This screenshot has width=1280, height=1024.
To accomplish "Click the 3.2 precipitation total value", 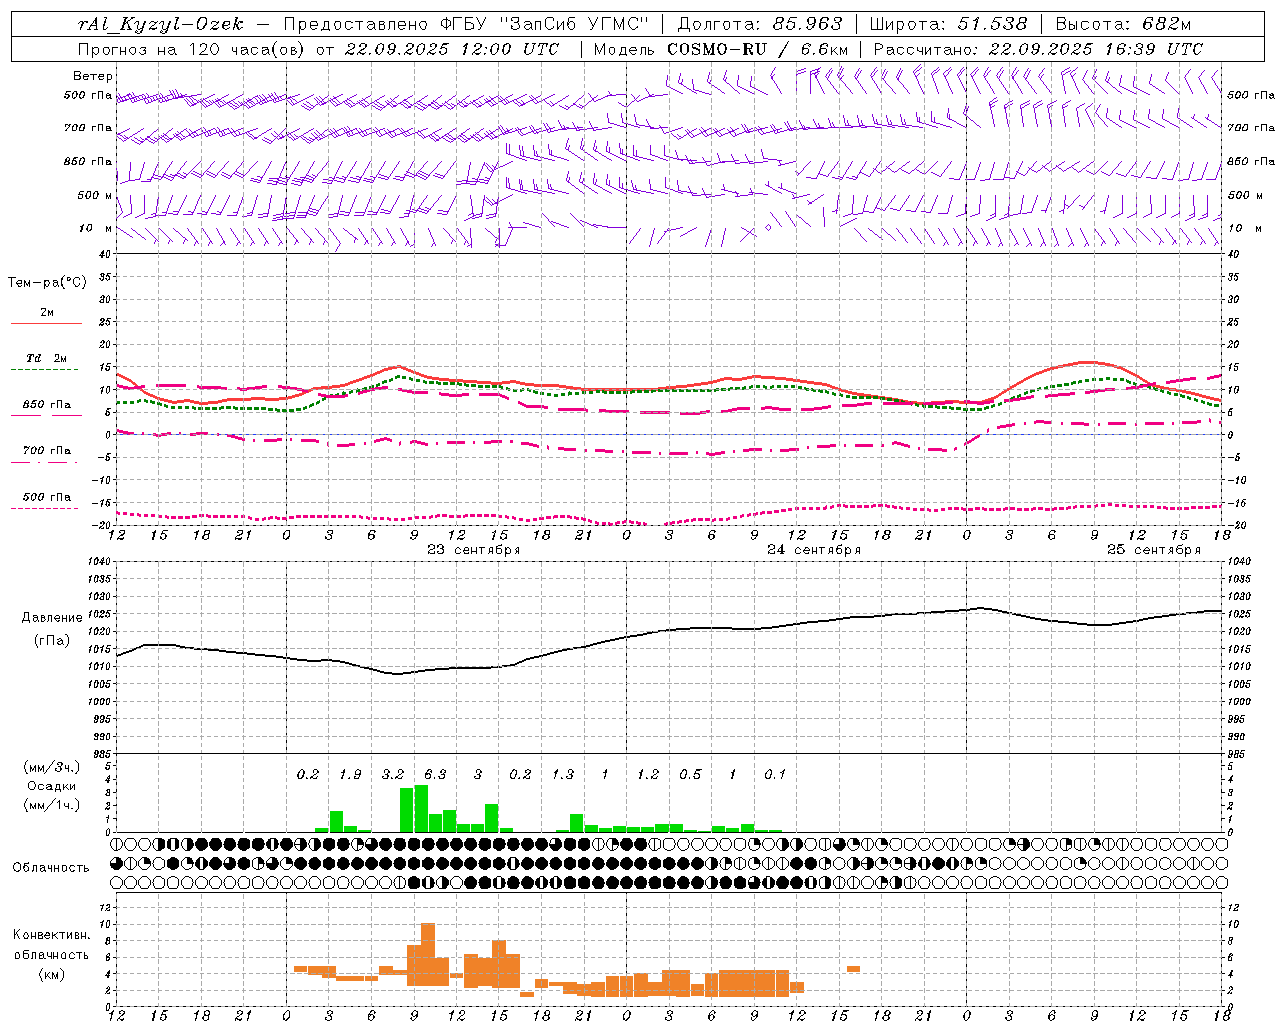I will [393, 774].
